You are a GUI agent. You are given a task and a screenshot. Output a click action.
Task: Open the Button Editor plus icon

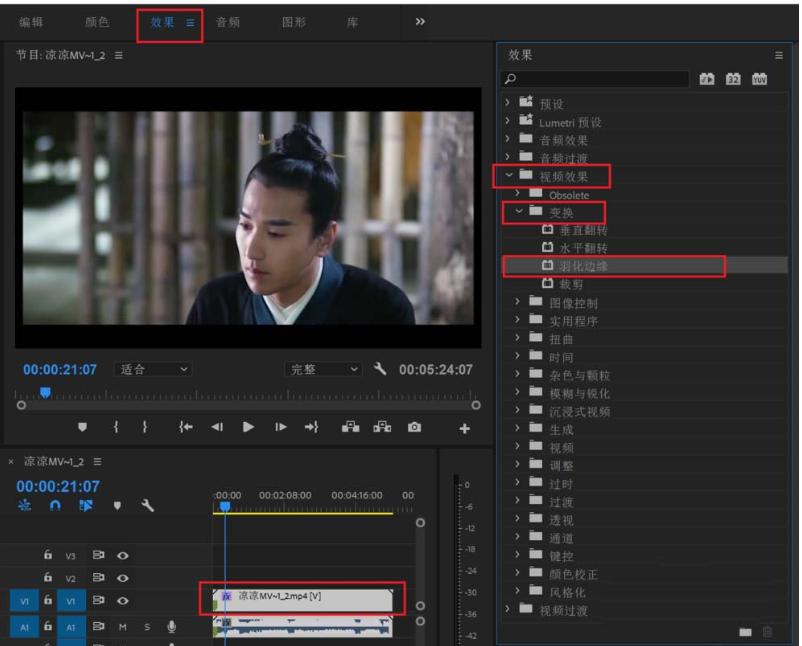coord(464,428)
